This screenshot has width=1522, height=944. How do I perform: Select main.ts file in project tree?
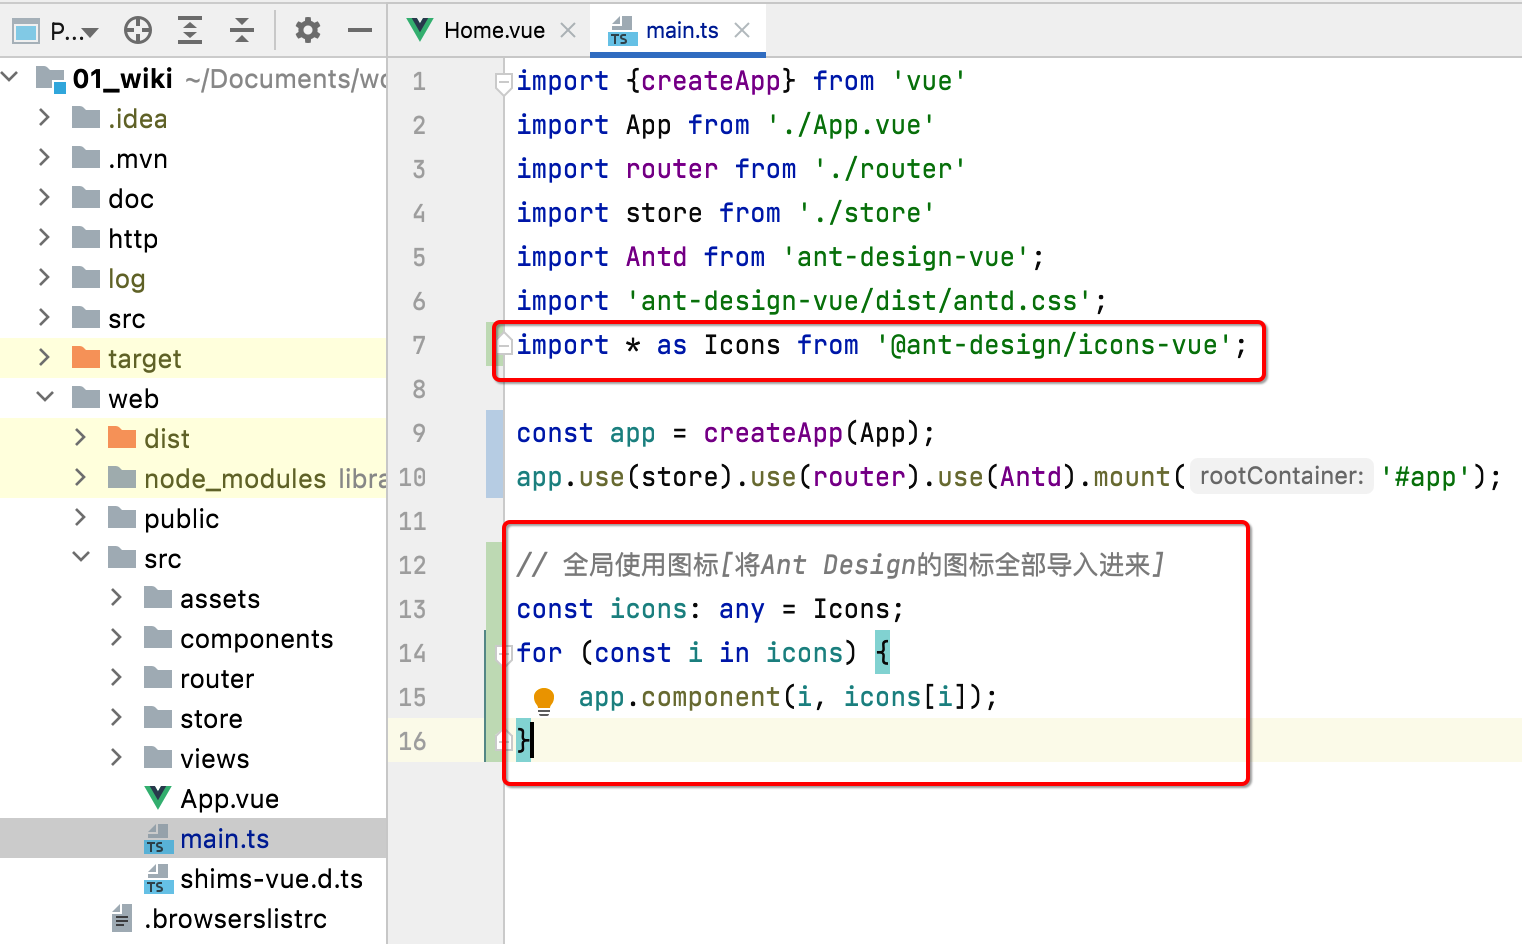224,838
